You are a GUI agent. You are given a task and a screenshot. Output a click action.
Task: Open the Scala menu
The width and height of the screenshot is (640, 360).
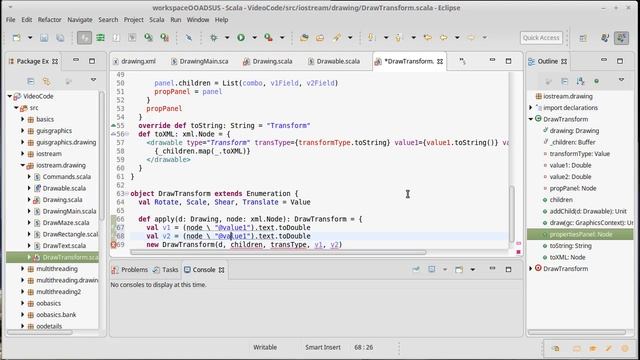[157, 20]
